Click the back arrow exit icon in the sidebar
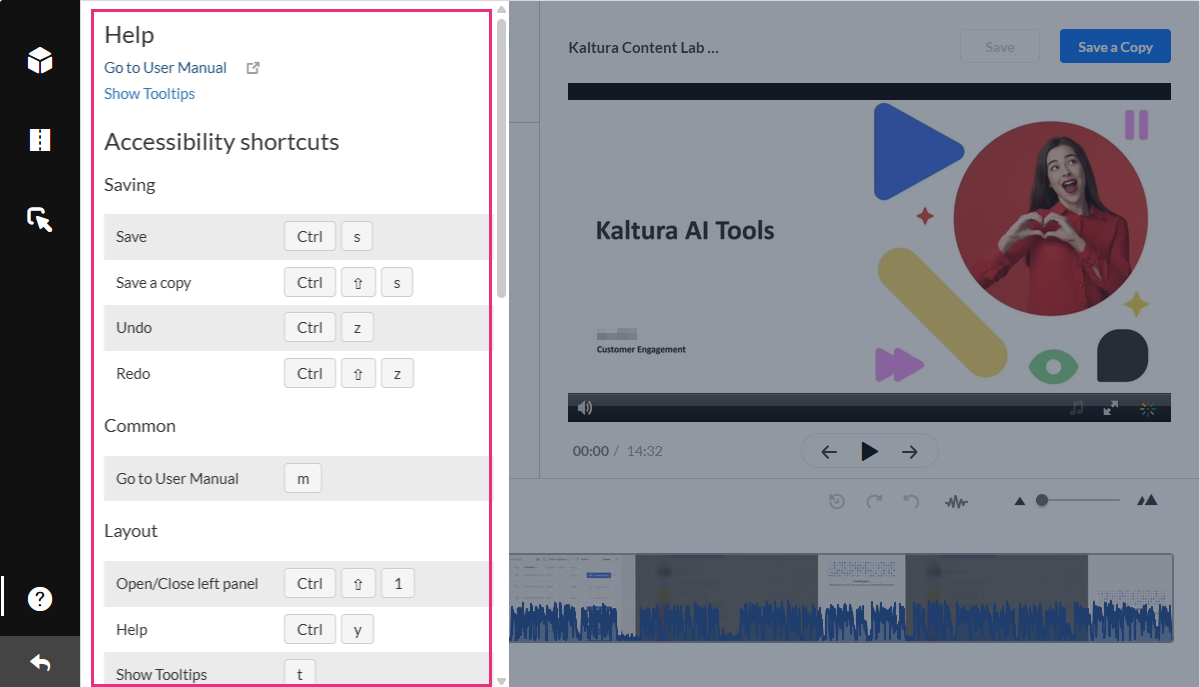 (40, 662)
